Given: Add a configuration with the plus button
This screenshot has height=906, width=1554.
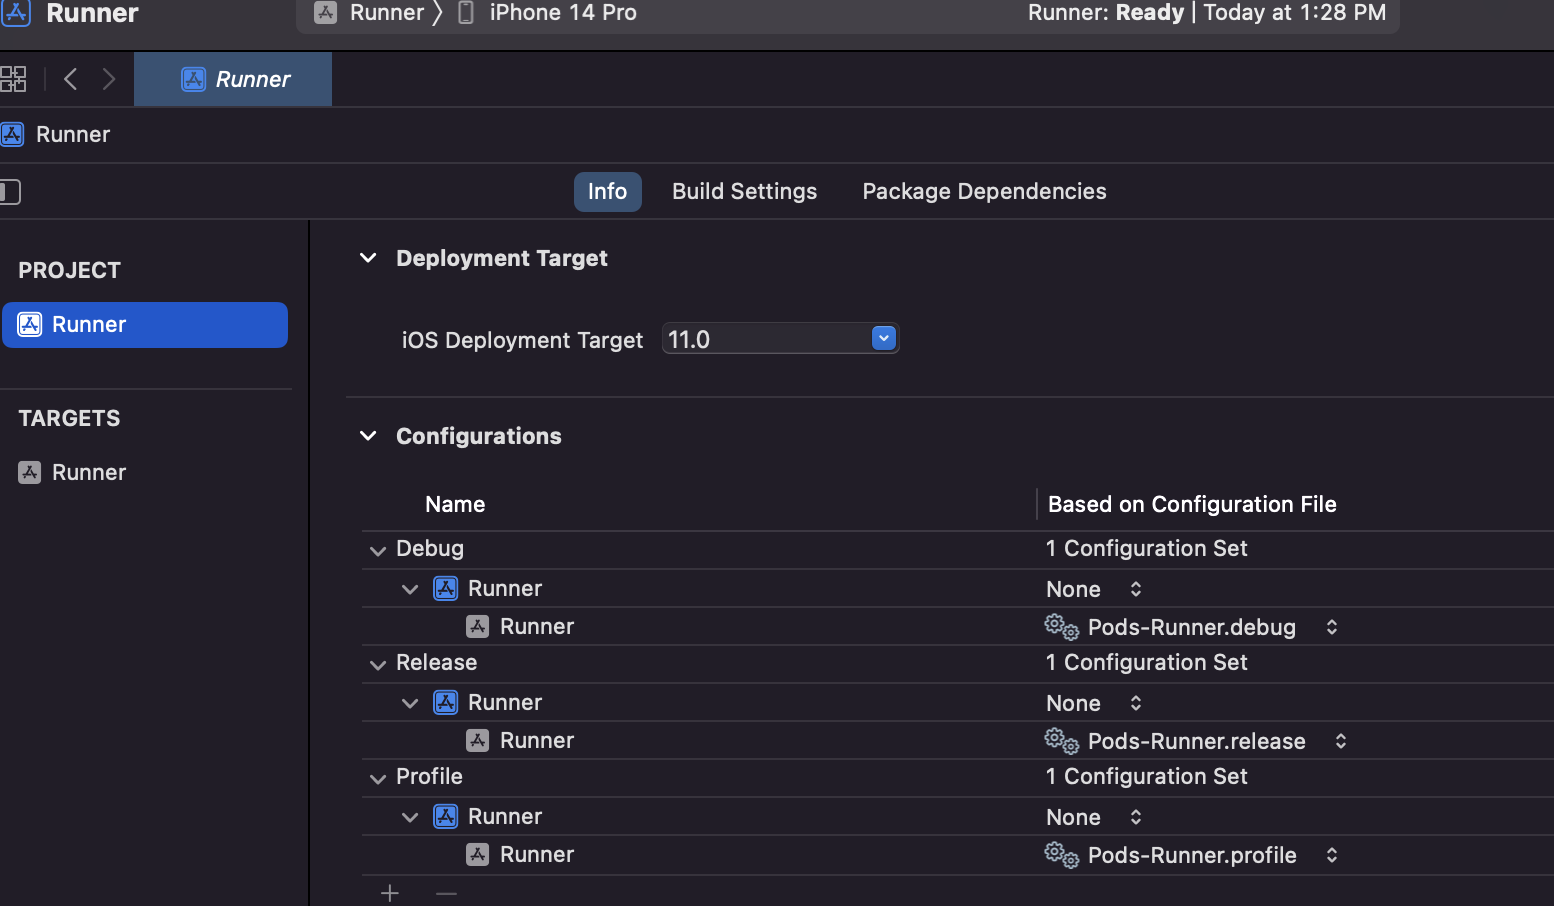Looking at the screenshot, I should [390, 893].
